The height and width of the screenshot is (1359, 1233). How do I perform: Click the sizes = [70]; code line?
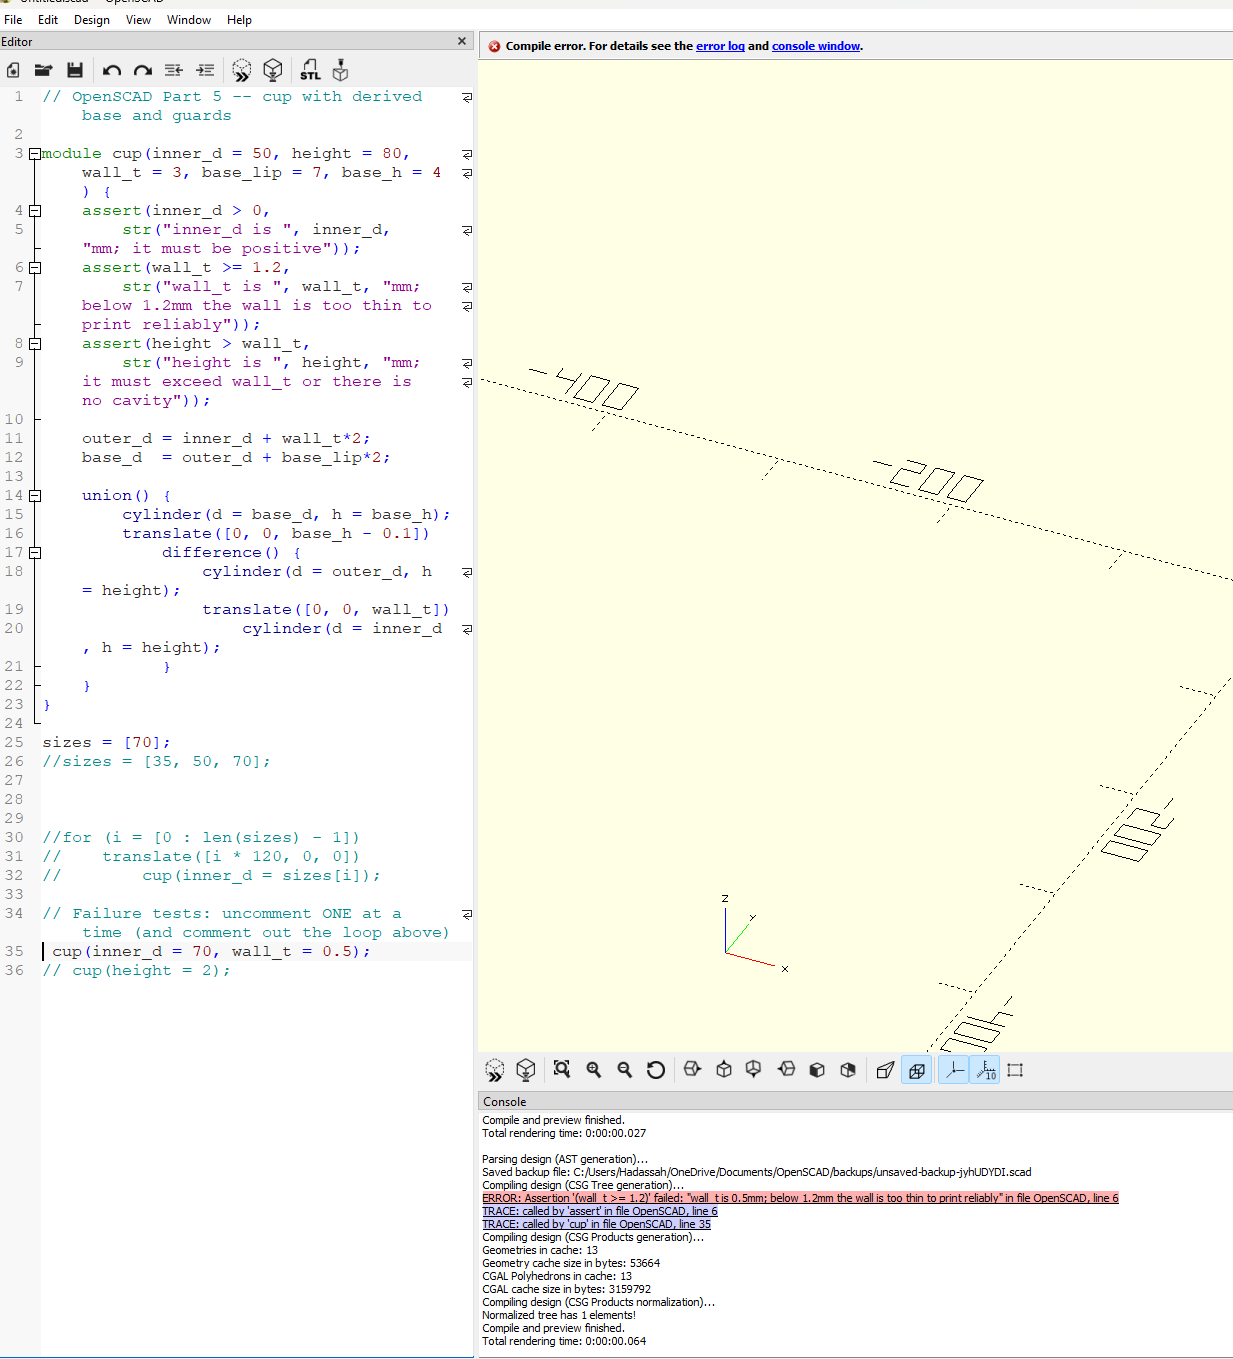[x=106, y=743]
